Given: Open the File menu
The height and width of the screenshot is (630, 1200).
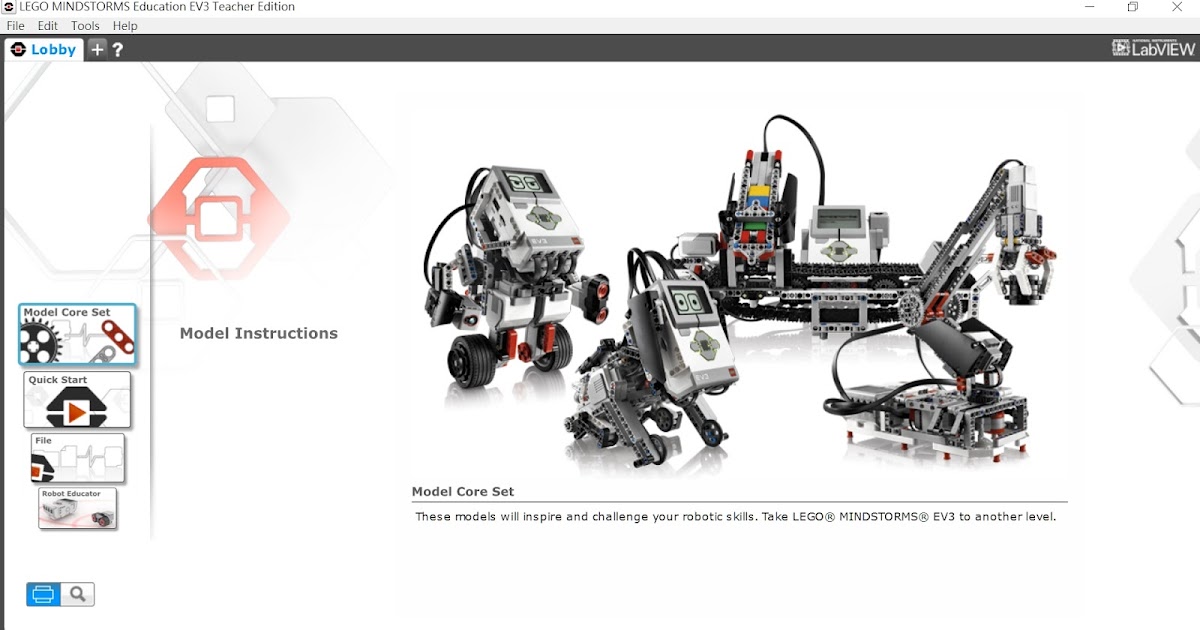Looking at the screenshot, I should coord(15,25).
